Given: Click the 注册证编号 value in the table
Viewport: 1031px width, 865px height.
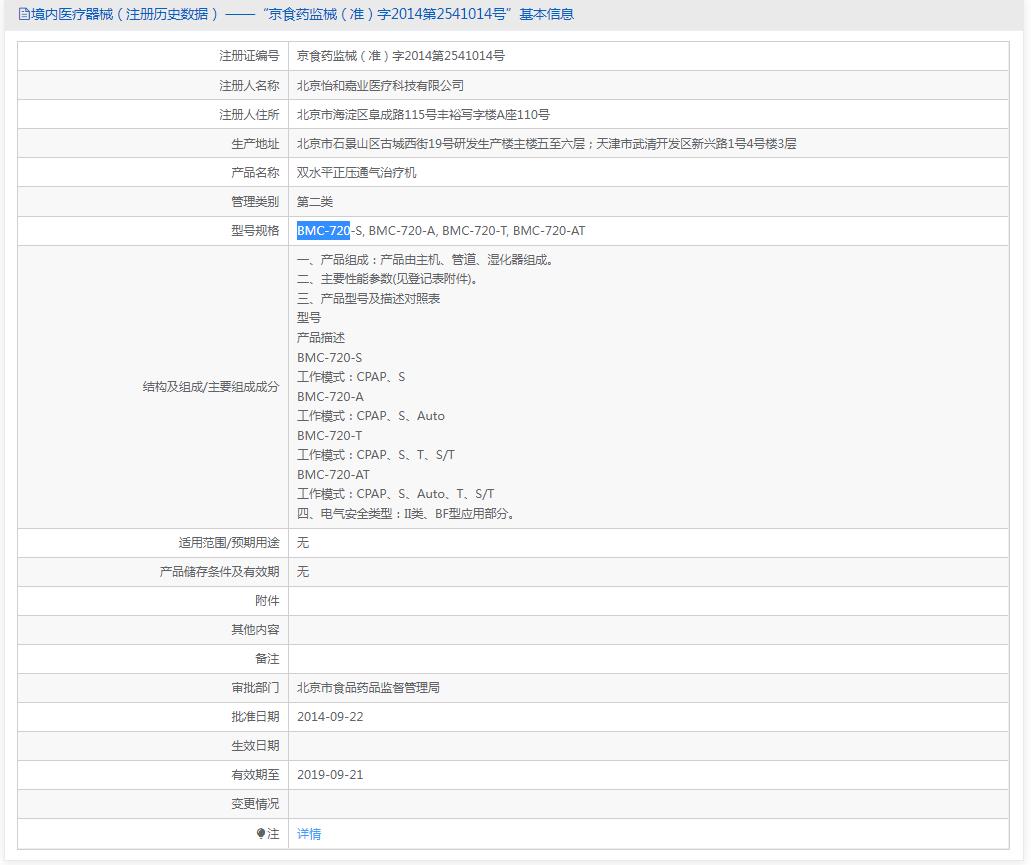Looking at the screenshot, I should (x=400, y=56).
